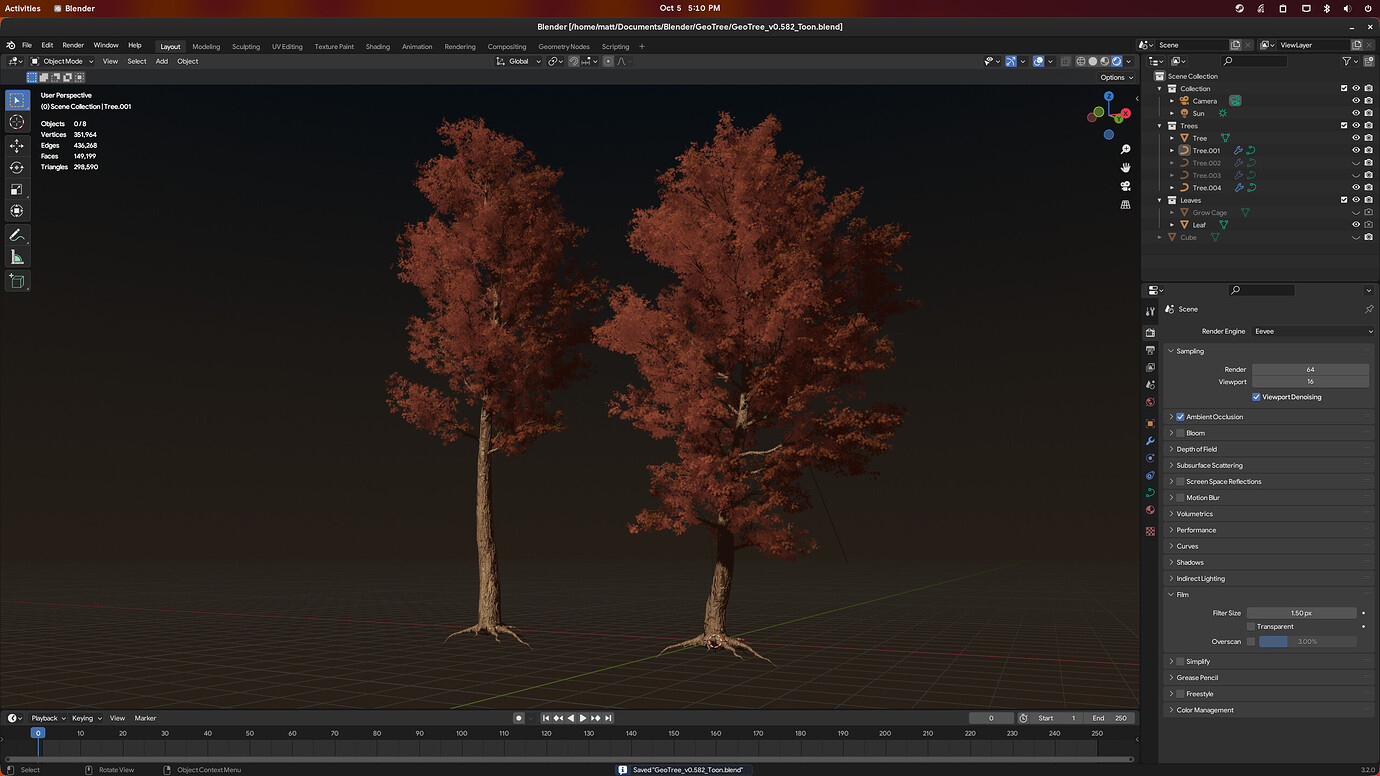This screenshot has height=776, width=1380.
Task: Enable the Bloom checkbox
Action: 1180,433
